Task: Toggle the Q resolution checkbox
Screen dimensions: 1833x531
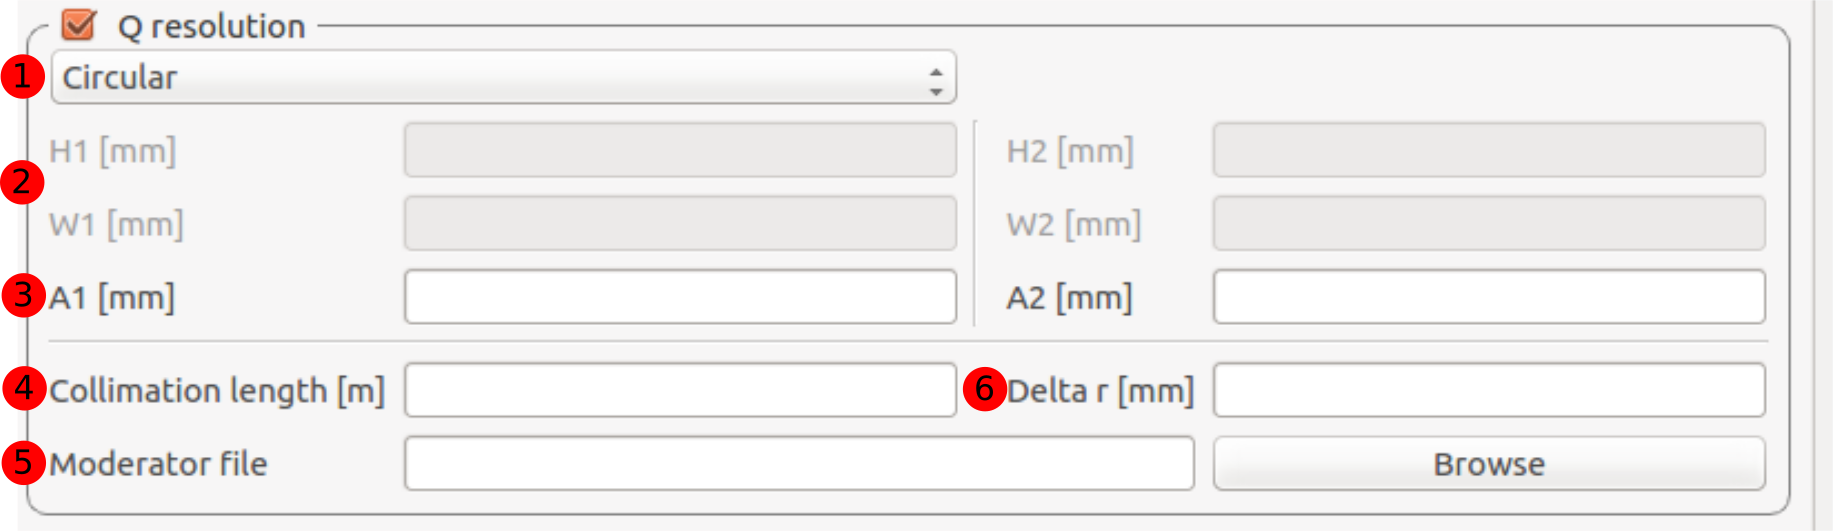Action: [78, 25]
